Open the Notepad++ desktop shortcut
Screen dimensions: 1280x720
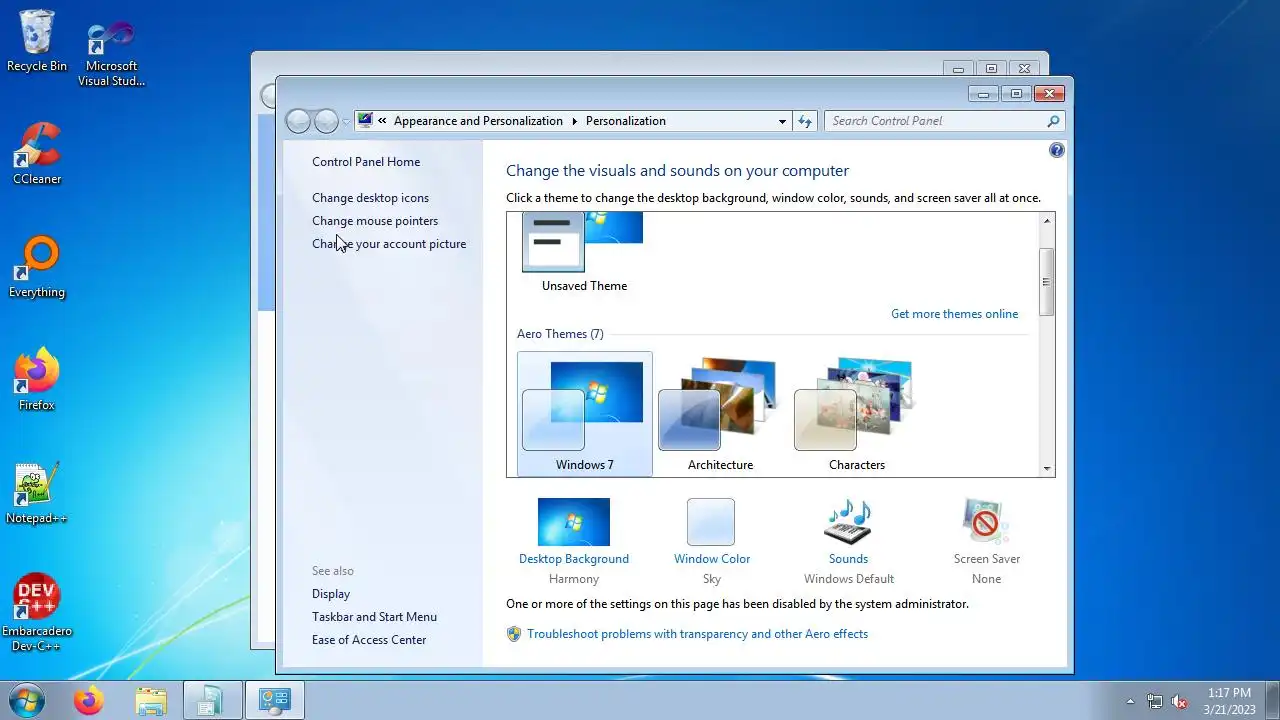37,493
